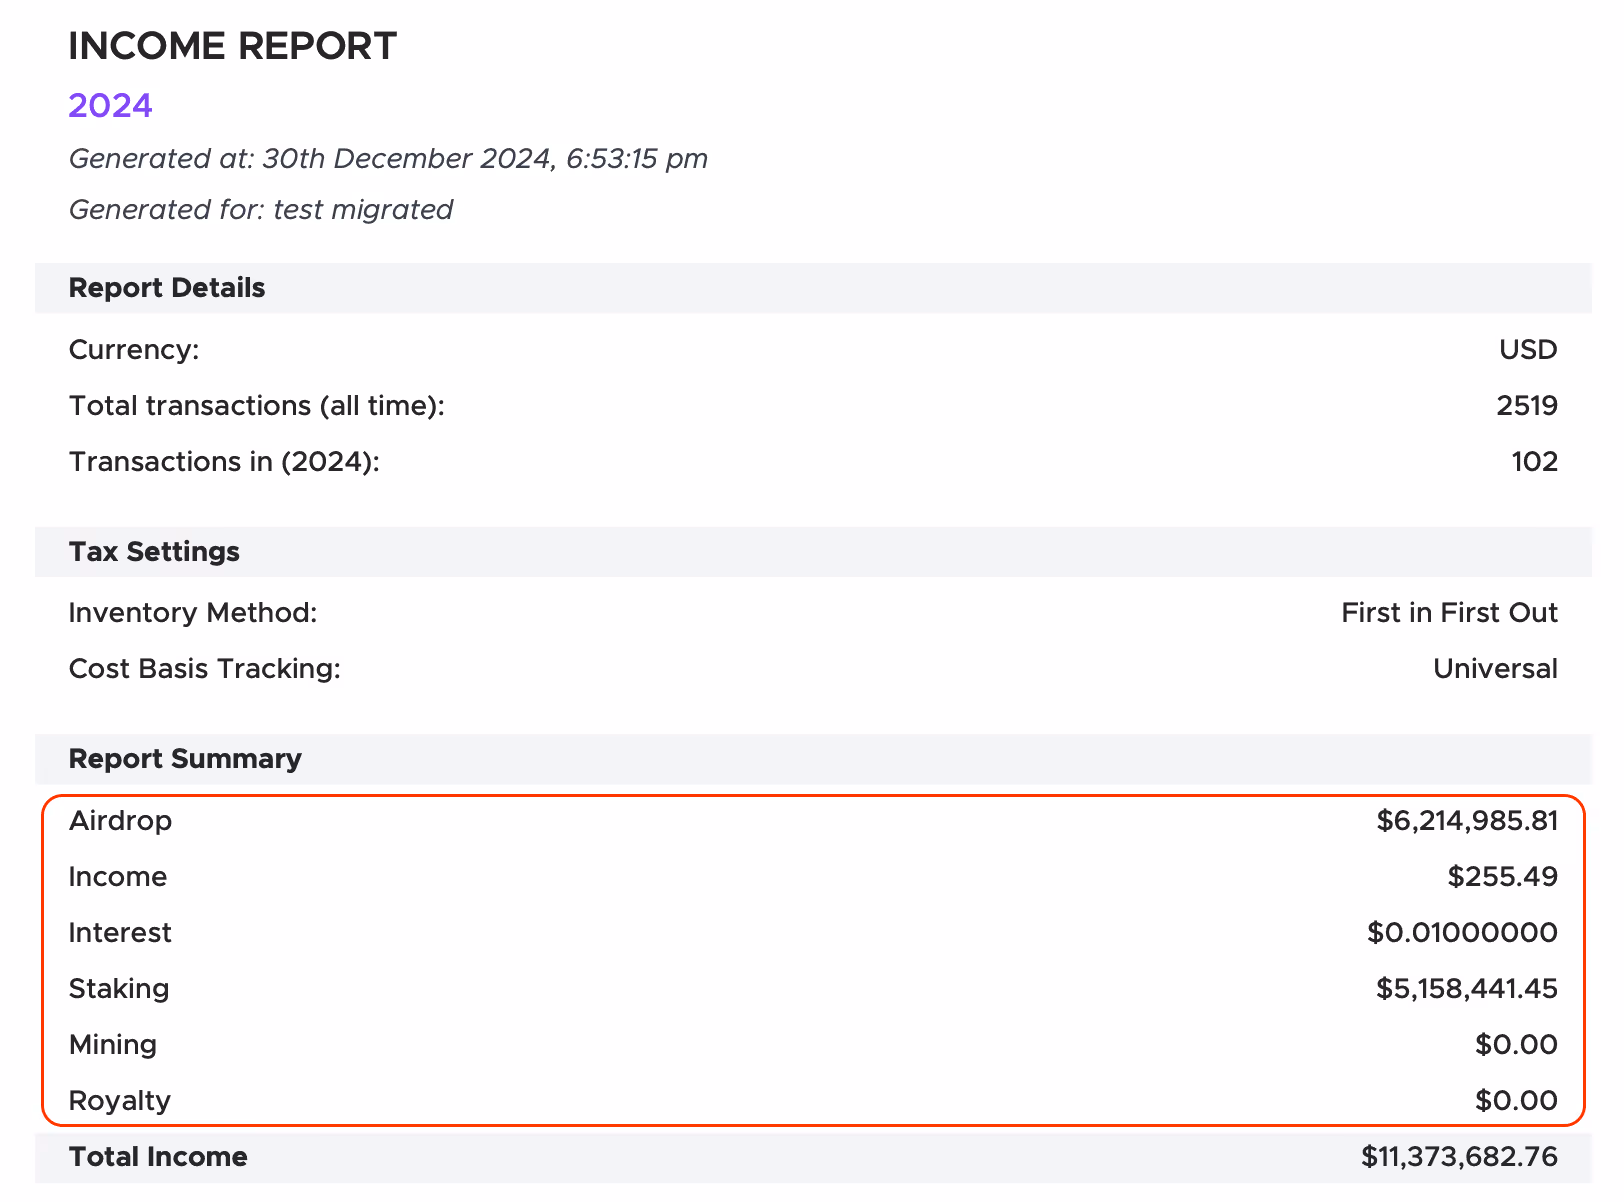Image resolution: width=1624 pixels, height=1202 pixels.
Task: Click the Total Income label
Action: click(158, 1157)
